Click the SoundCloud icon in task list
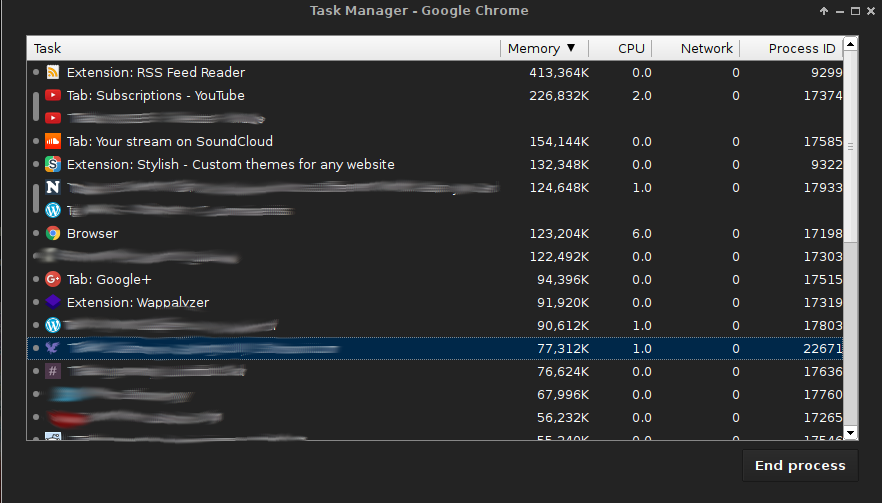The height and width of the screenshot is (503, 882). coord(53,142)
